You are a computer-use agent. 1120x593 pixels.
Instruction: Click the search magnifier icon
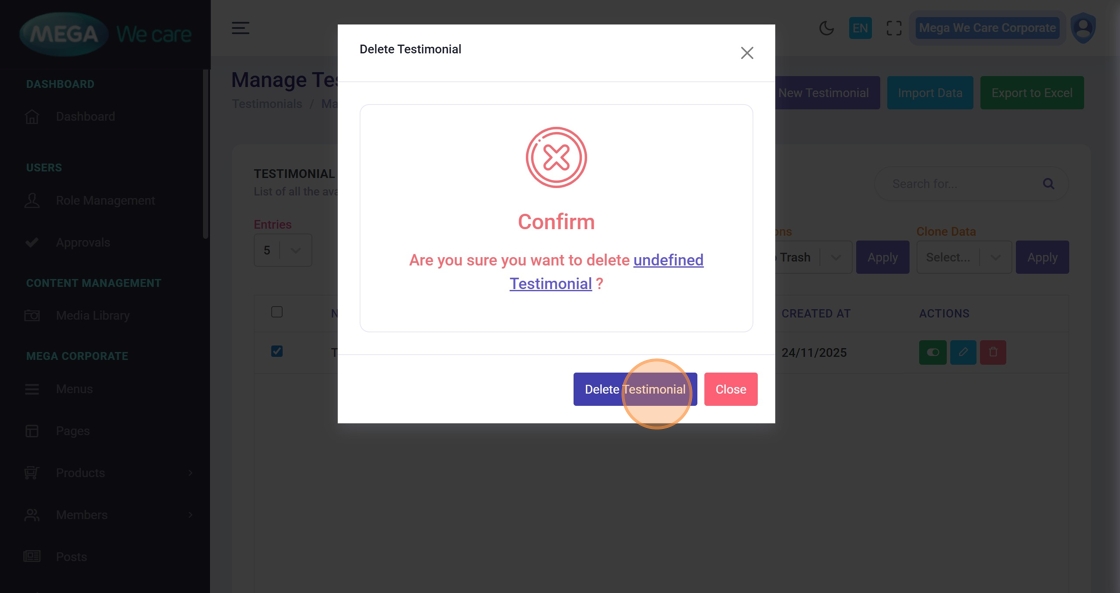(x=1048, y=184)
